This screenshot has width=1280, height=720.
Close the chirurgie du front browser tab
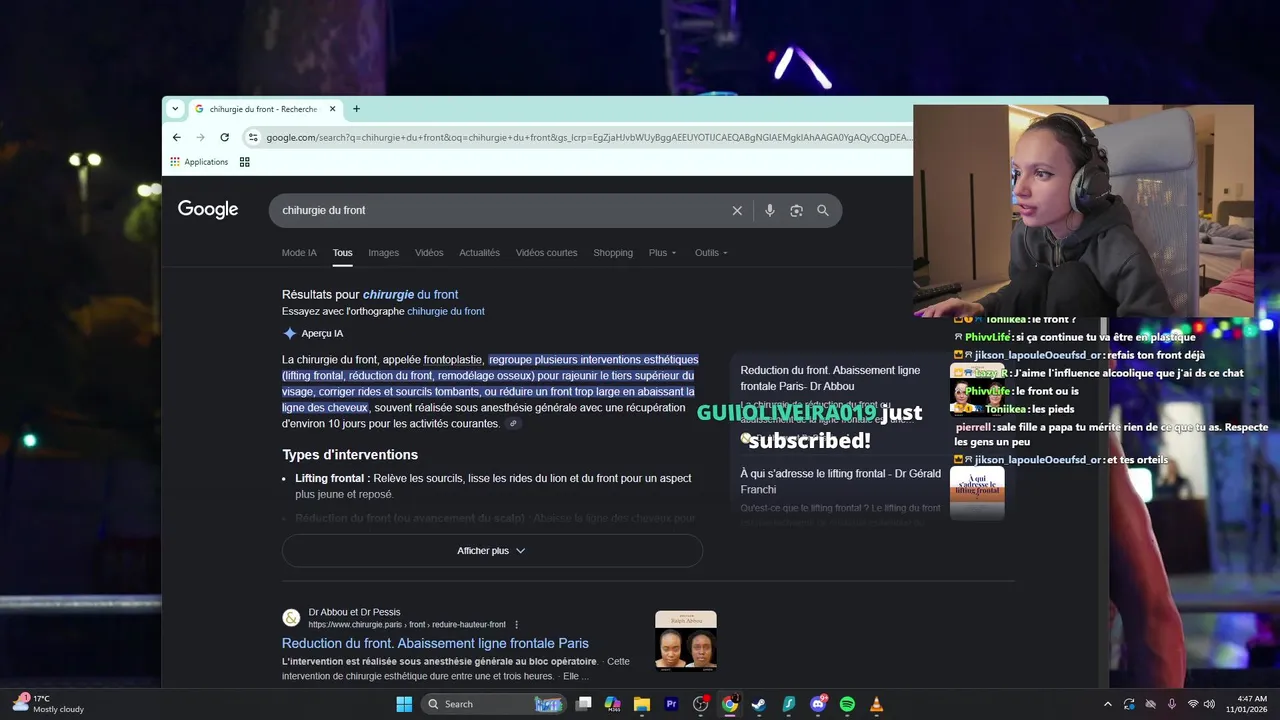pyautogui.click(x=333, y=109)
